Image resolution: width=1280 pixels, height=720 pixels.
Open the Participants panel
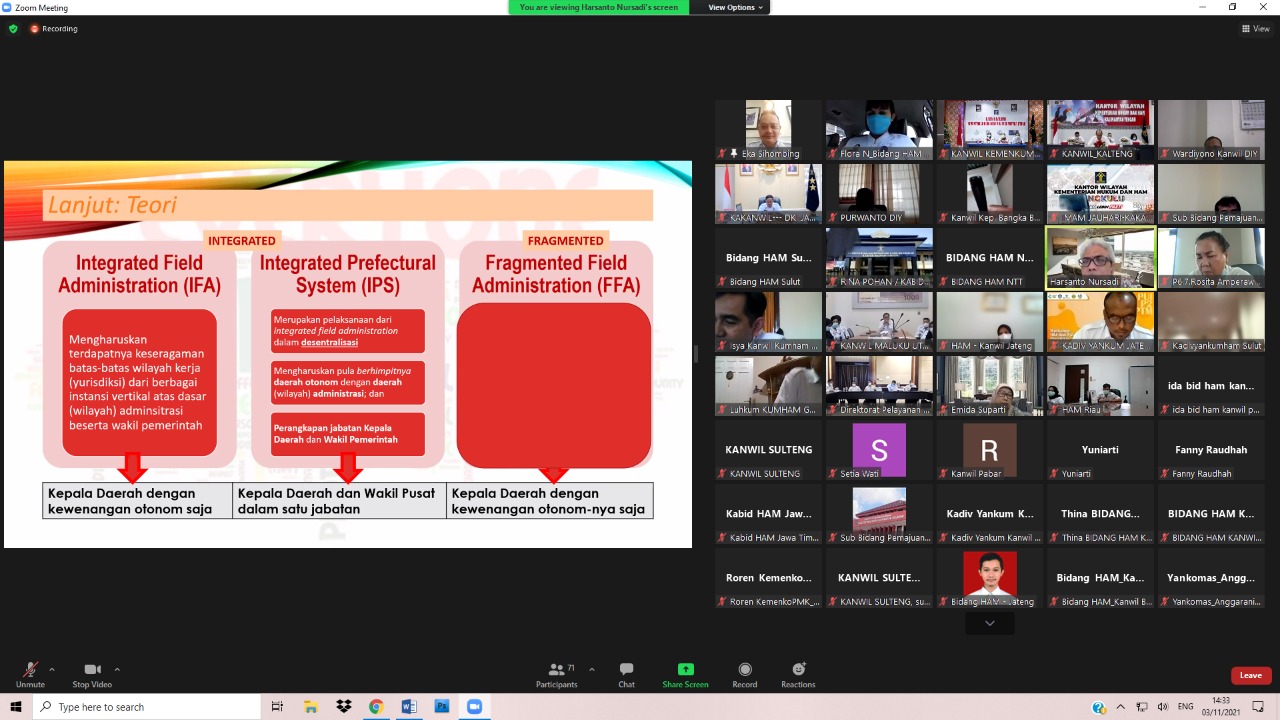click(x=556, y=669)
